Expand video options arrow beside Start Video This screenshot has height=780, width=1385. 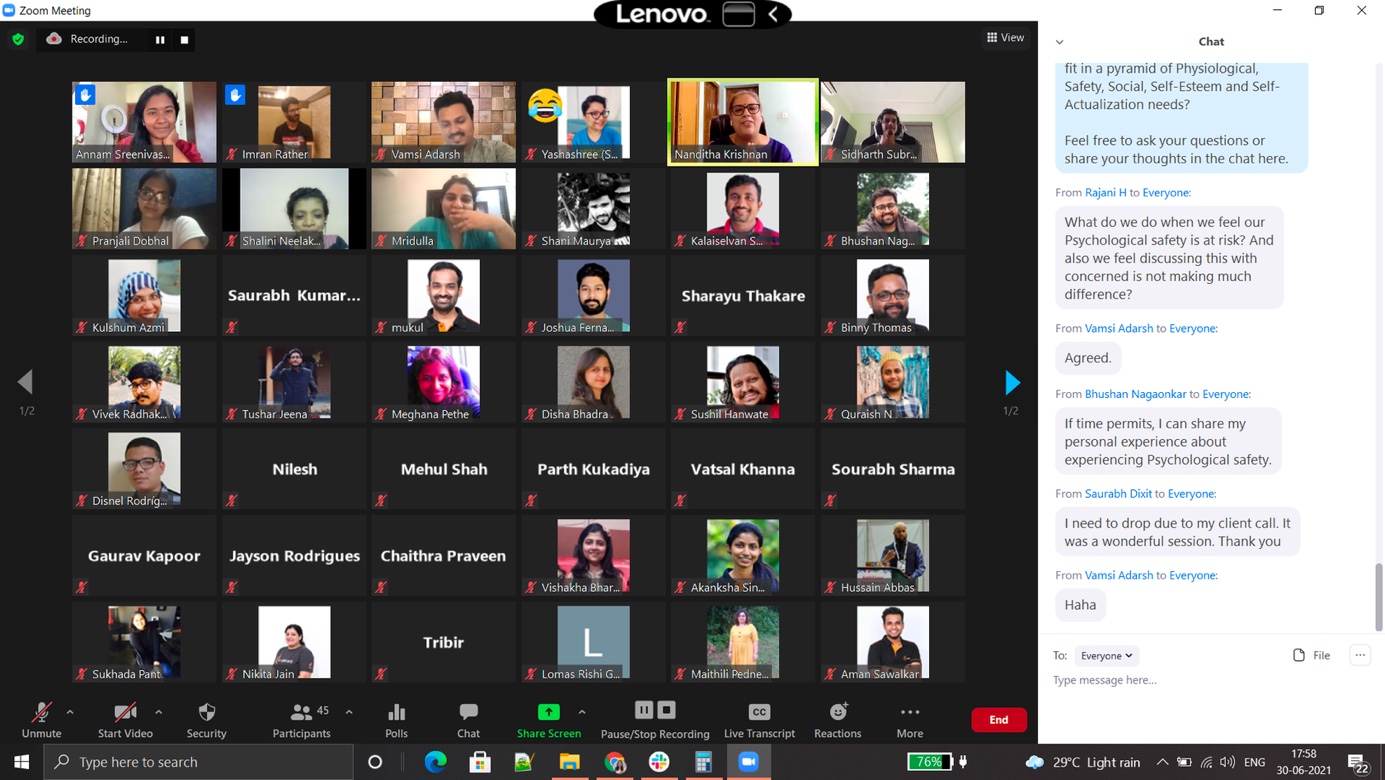pos(159,712)
